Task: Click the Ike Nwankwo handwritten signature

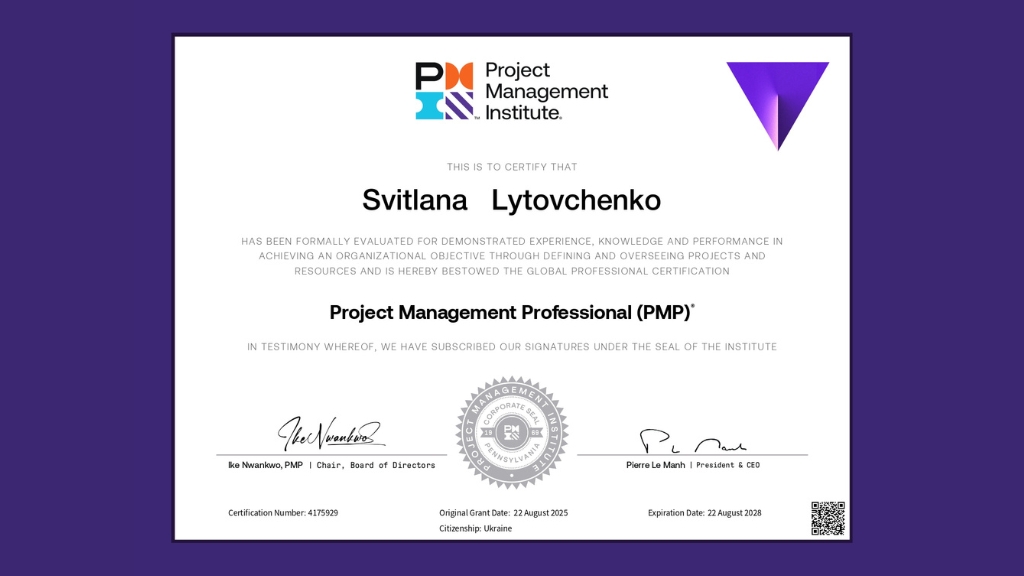Action: point(331,434)
